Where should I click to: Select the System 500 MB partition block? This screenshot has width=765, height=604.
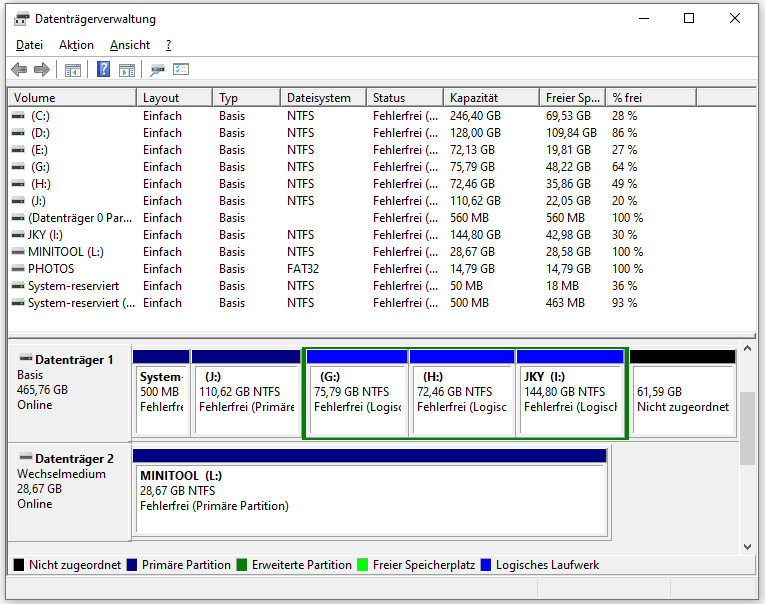[x=161, y=392]
